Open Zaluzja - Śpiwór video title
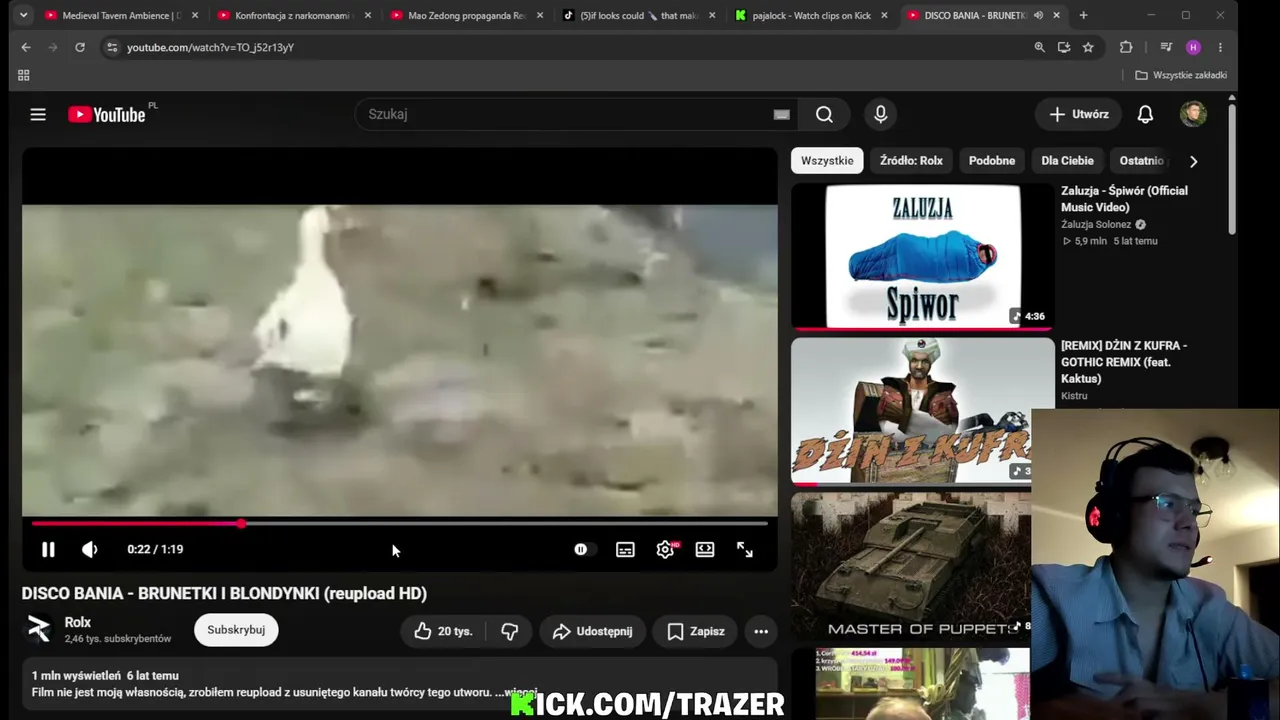This screenshot has width=1280, height=720. tap(1124, 199)
